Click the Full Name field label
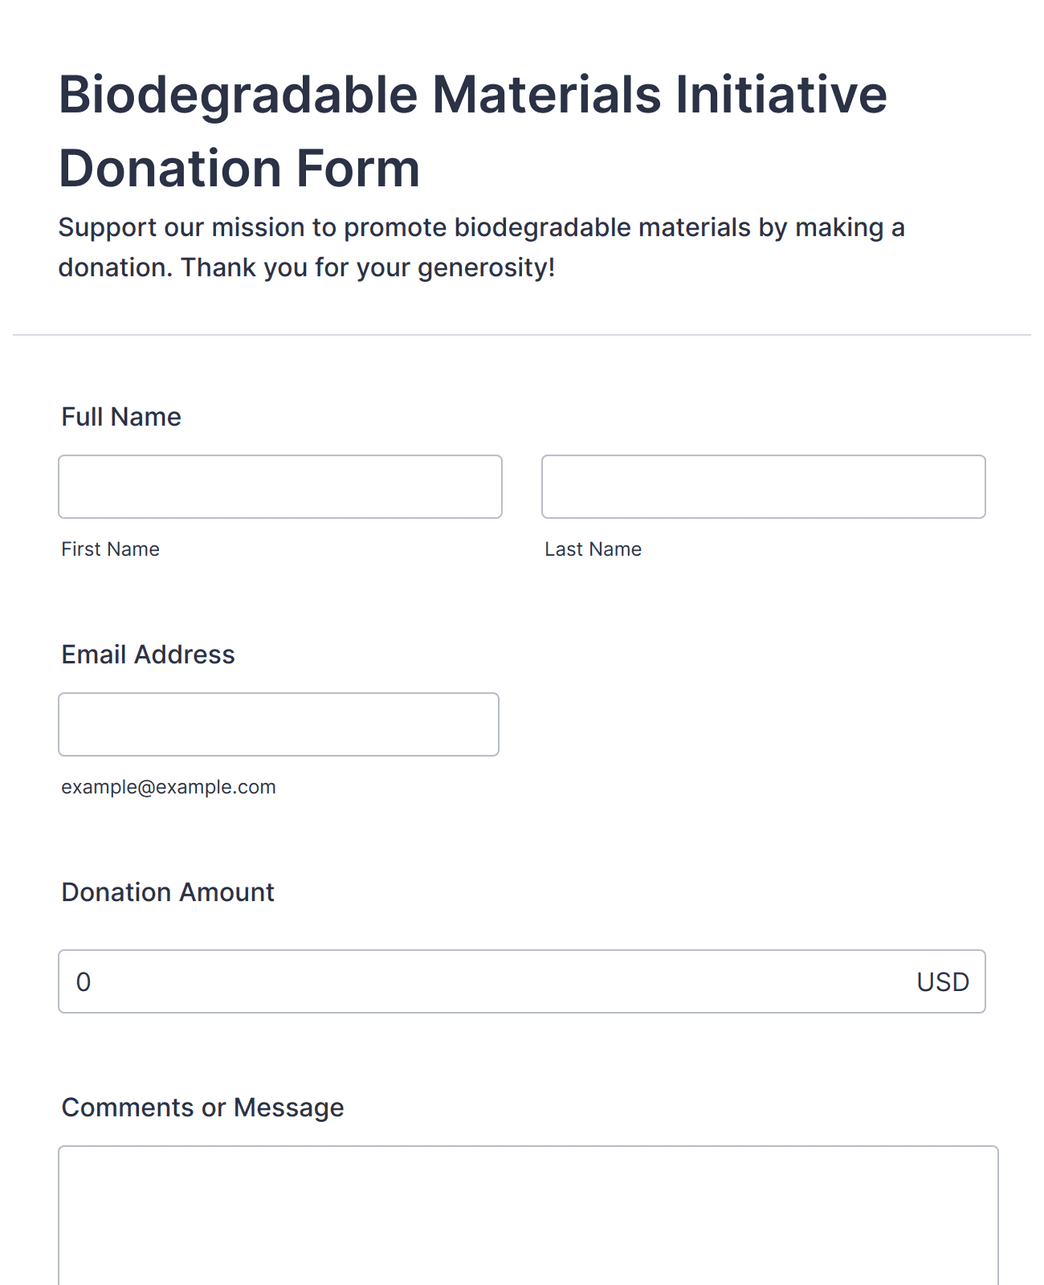Image resolution: width=1044 pixels, height=1285 pixels. coord(121,417)
